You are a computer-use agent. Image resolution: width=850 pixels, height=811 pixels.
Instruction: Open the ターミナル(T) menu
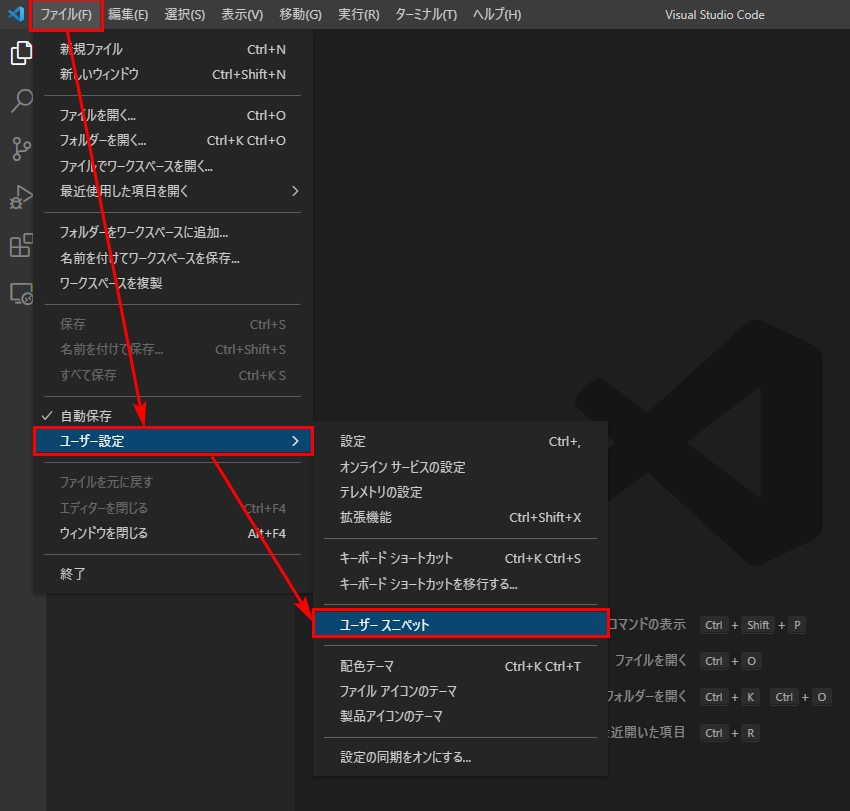[426, 15]
